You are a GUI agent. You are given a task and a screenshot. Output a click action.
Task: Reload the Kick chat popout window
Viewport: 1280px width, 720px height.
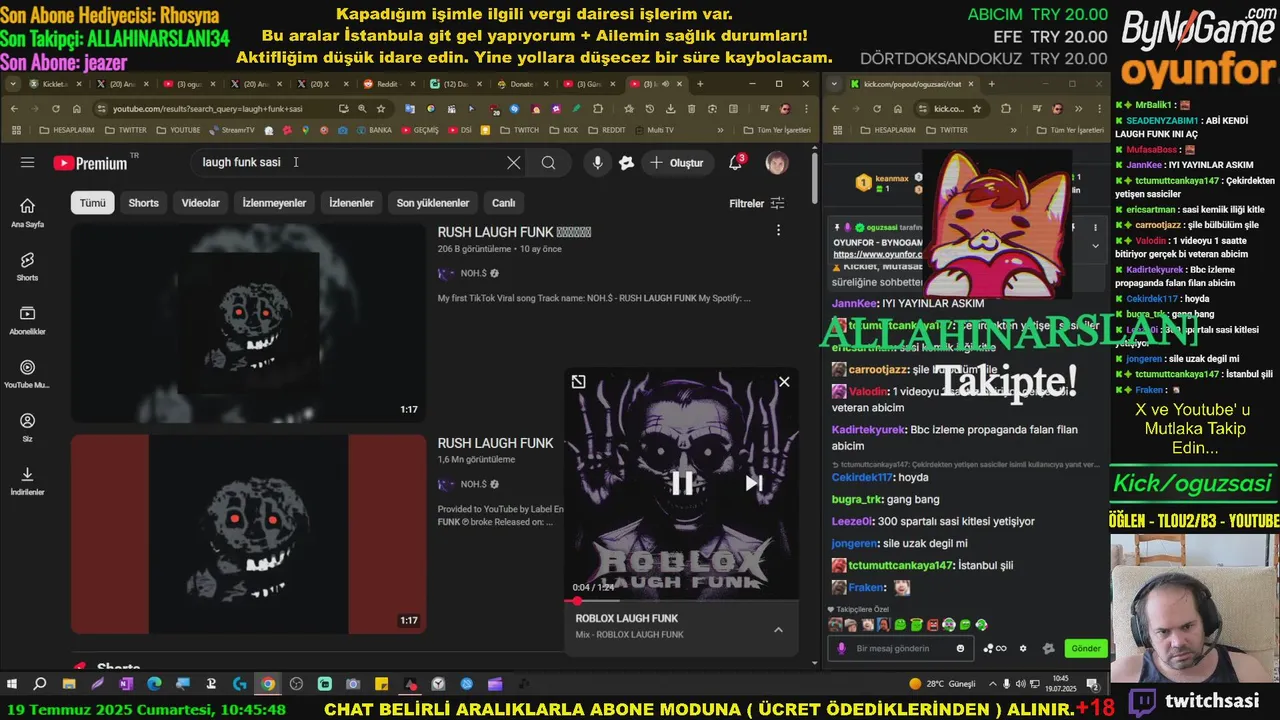pos(875,108)
